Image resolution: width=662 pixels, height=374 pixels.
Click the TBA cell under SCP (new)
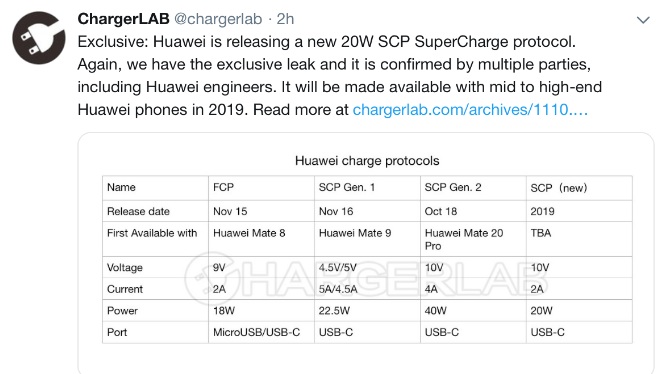(x=579, y=239)
